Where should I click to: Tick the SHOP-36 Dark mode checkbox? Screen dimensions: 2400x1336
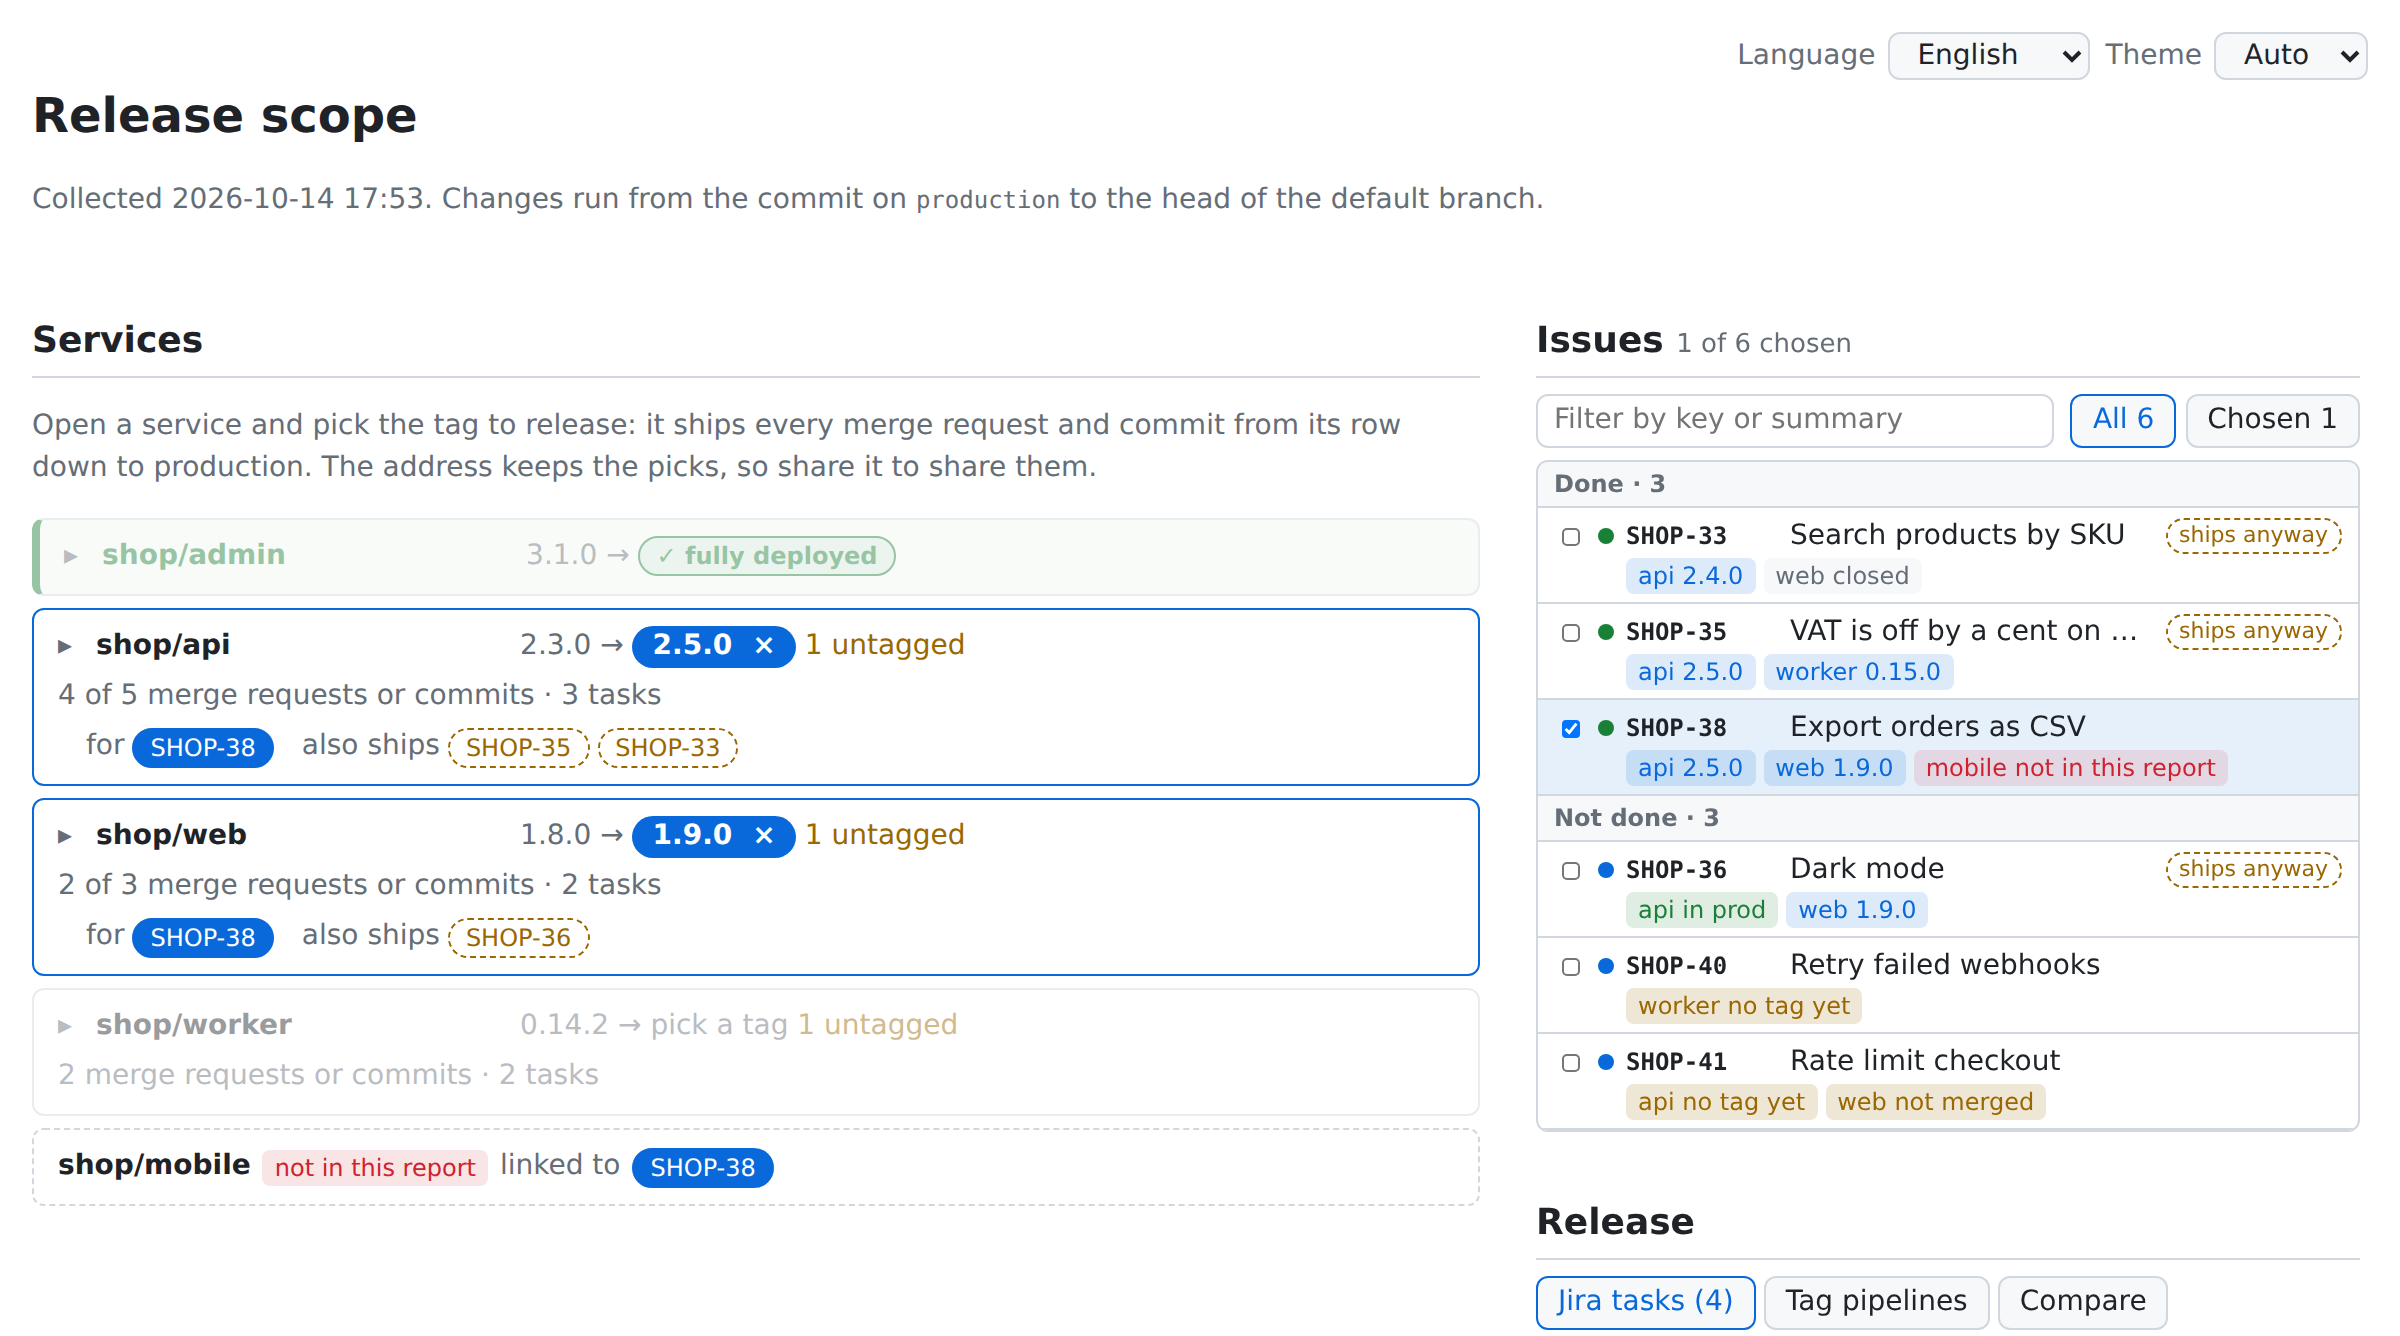click(1571, 871)
